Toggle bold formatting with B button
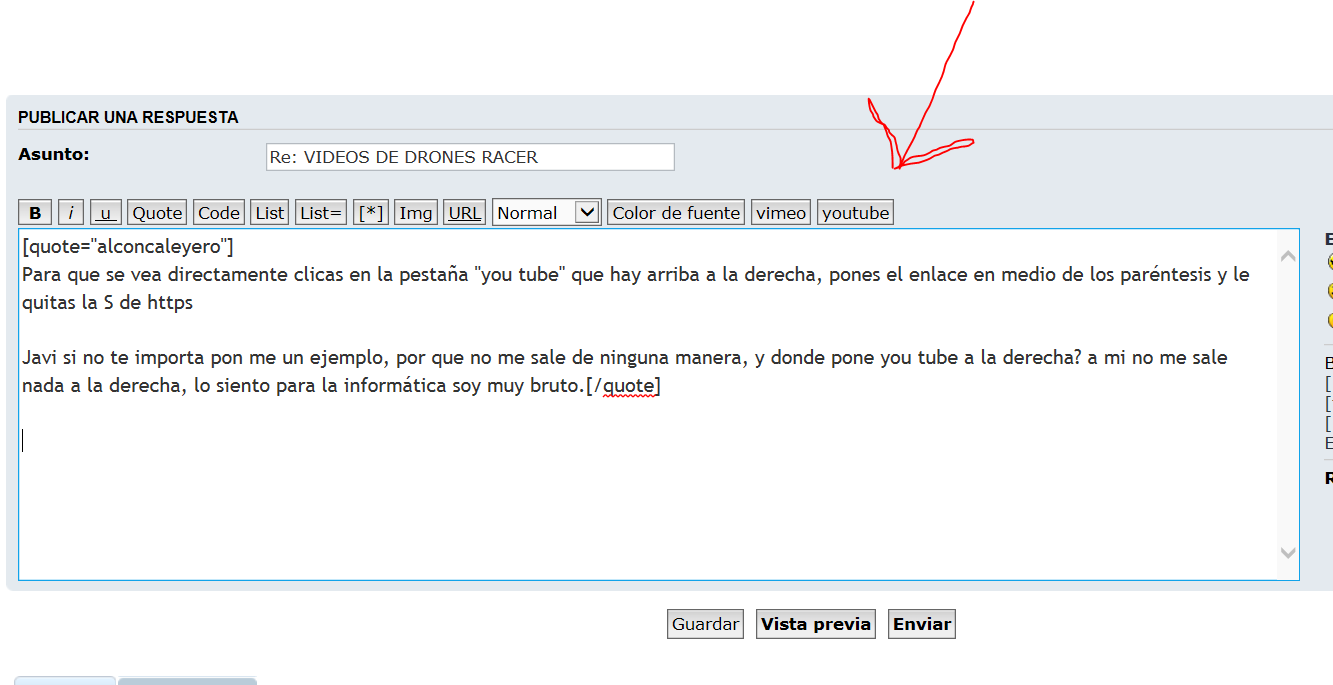Image resolution: width=1333 pixels, height=685 pixels. [x=35, y=213]
